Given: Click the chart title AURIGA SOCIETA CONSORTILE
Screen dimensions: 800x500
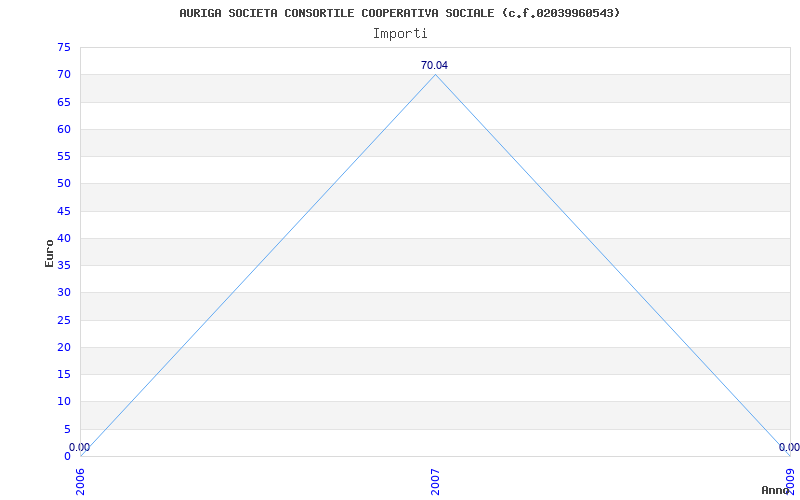Looking at the screenshot, I should (399, 13).
